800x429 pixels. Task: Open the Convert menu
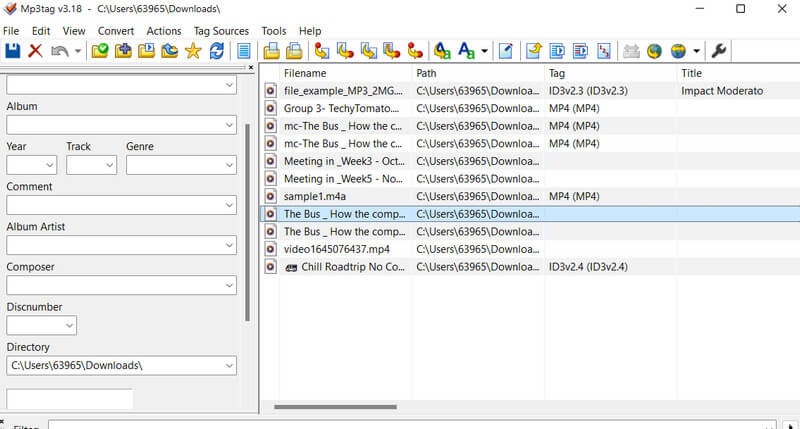point(116,31)
